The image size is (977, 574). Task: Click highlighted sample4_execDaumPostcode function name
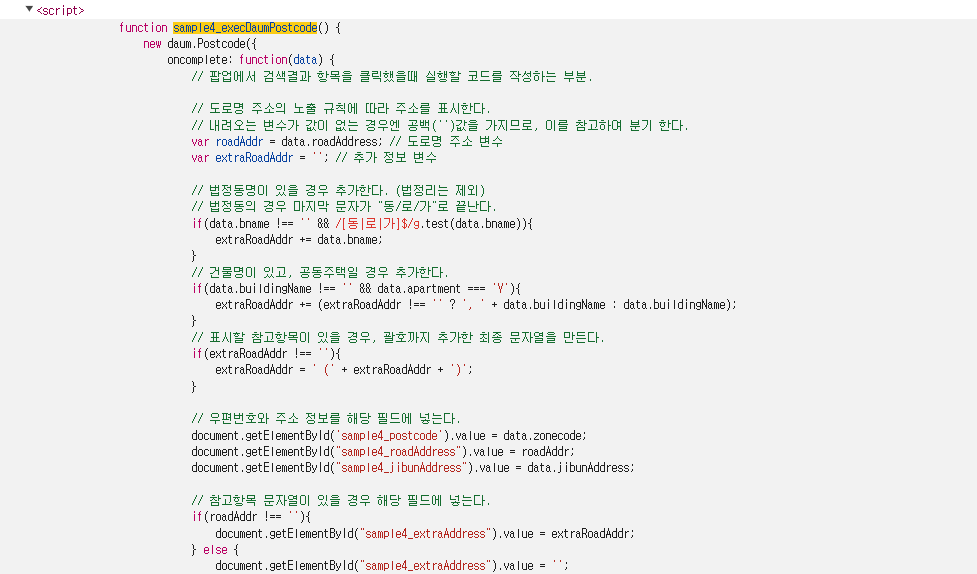[245, 28]
